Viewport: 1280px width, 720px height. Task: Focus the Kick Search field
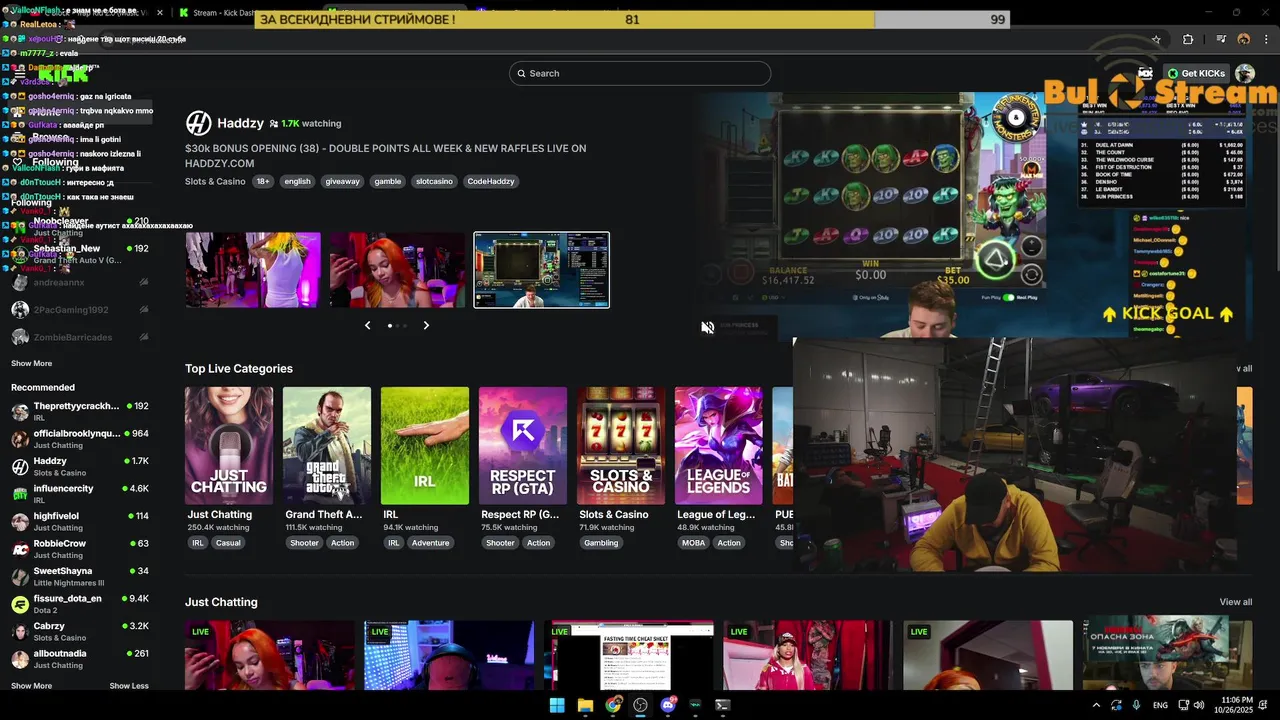point(640,73)
